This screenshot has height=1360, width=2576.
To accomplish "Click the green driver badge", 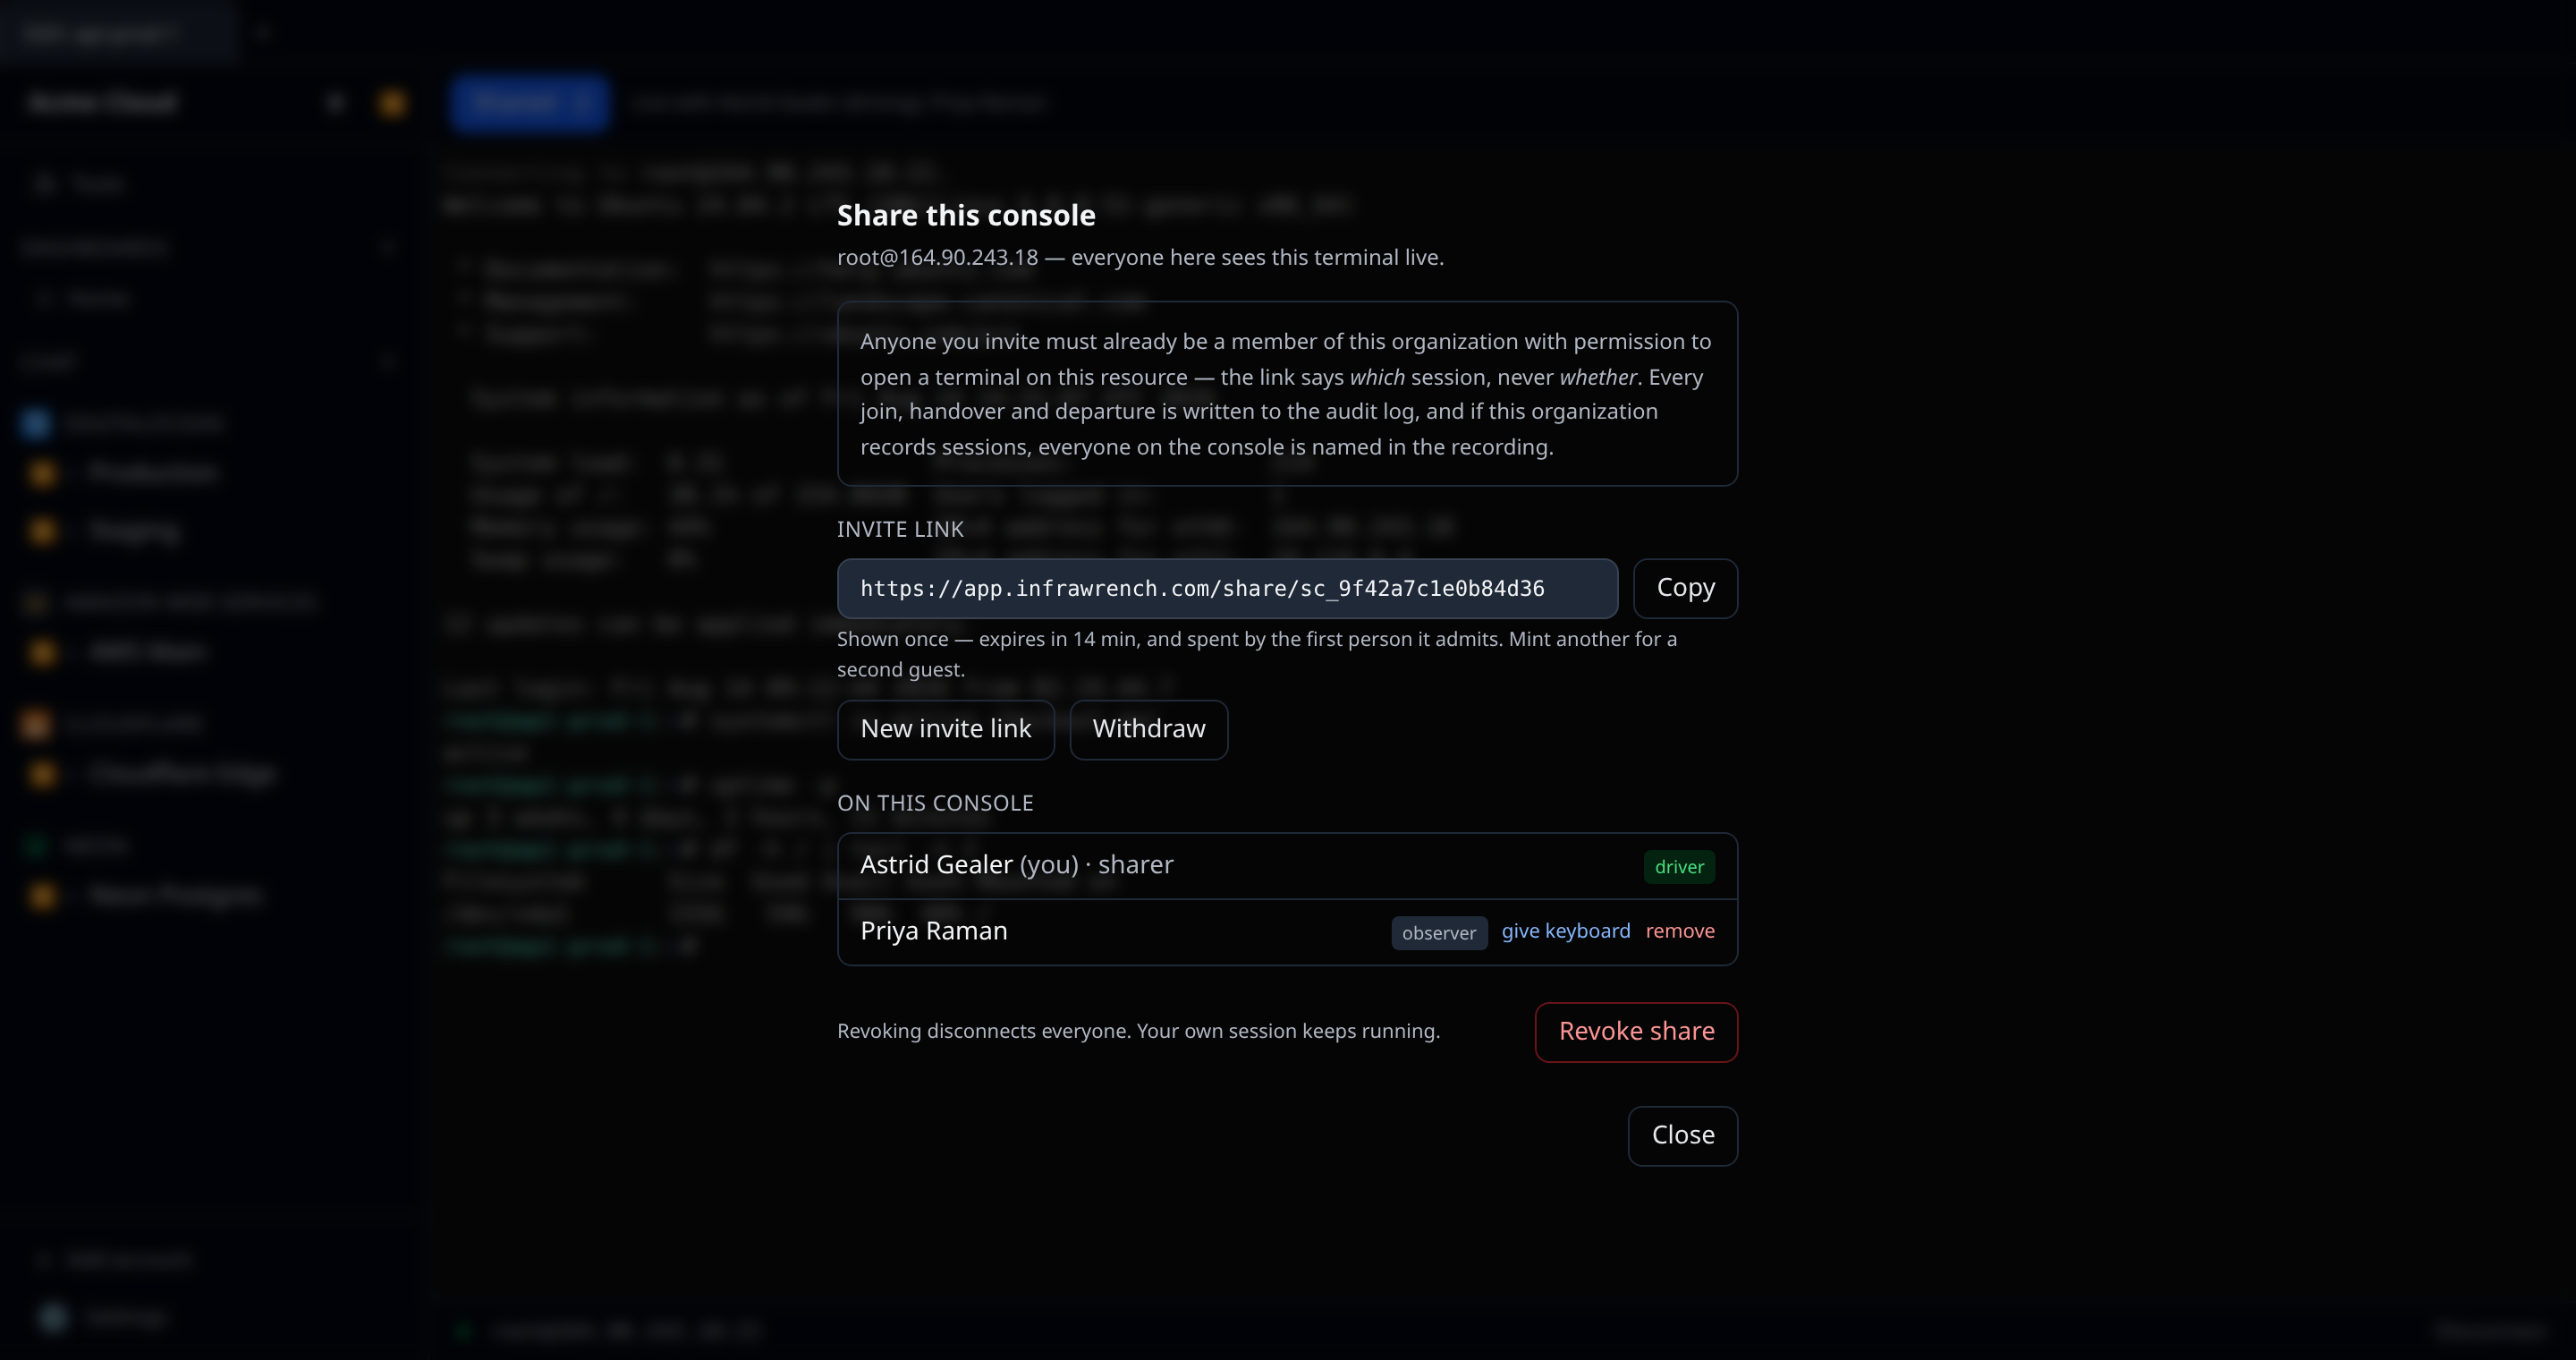I will 1679,867.
